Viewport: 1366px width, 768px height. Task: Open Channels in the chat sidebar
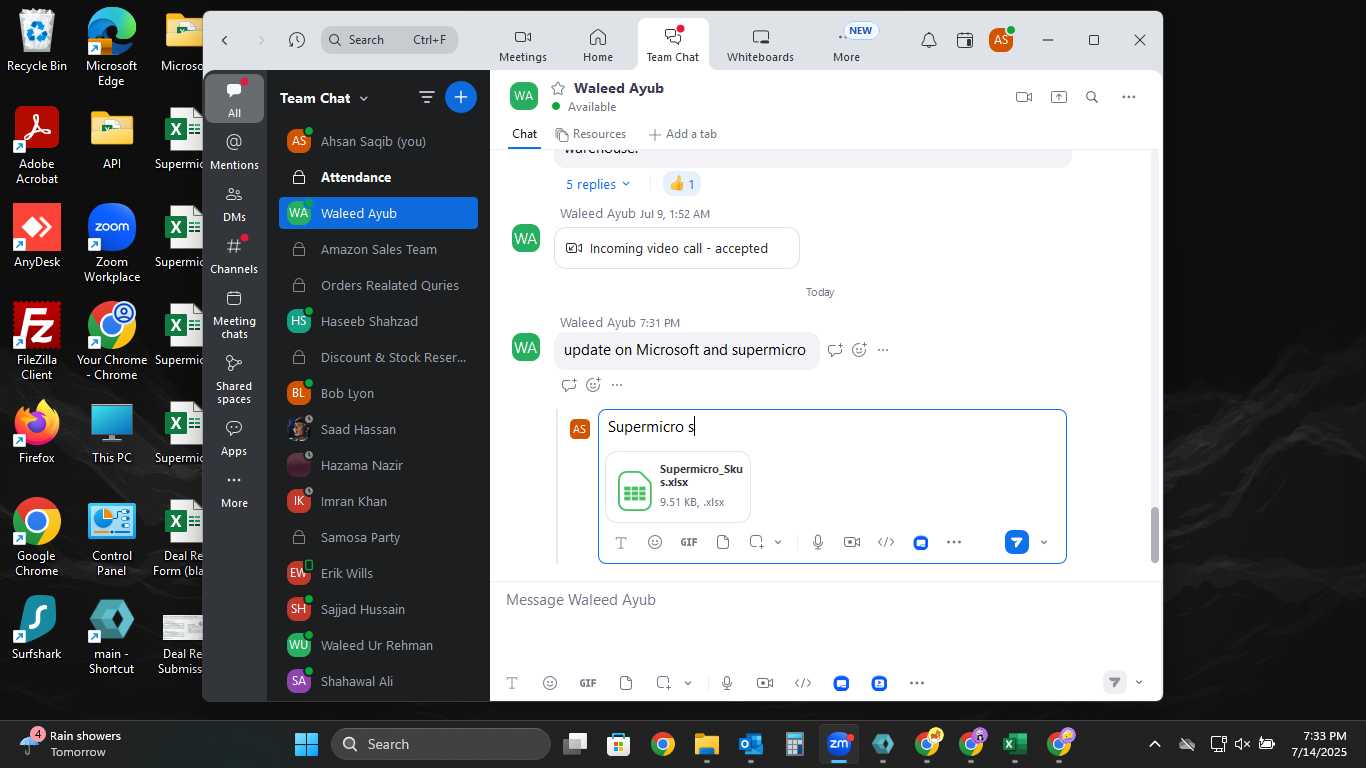click(x=234, y=255)
